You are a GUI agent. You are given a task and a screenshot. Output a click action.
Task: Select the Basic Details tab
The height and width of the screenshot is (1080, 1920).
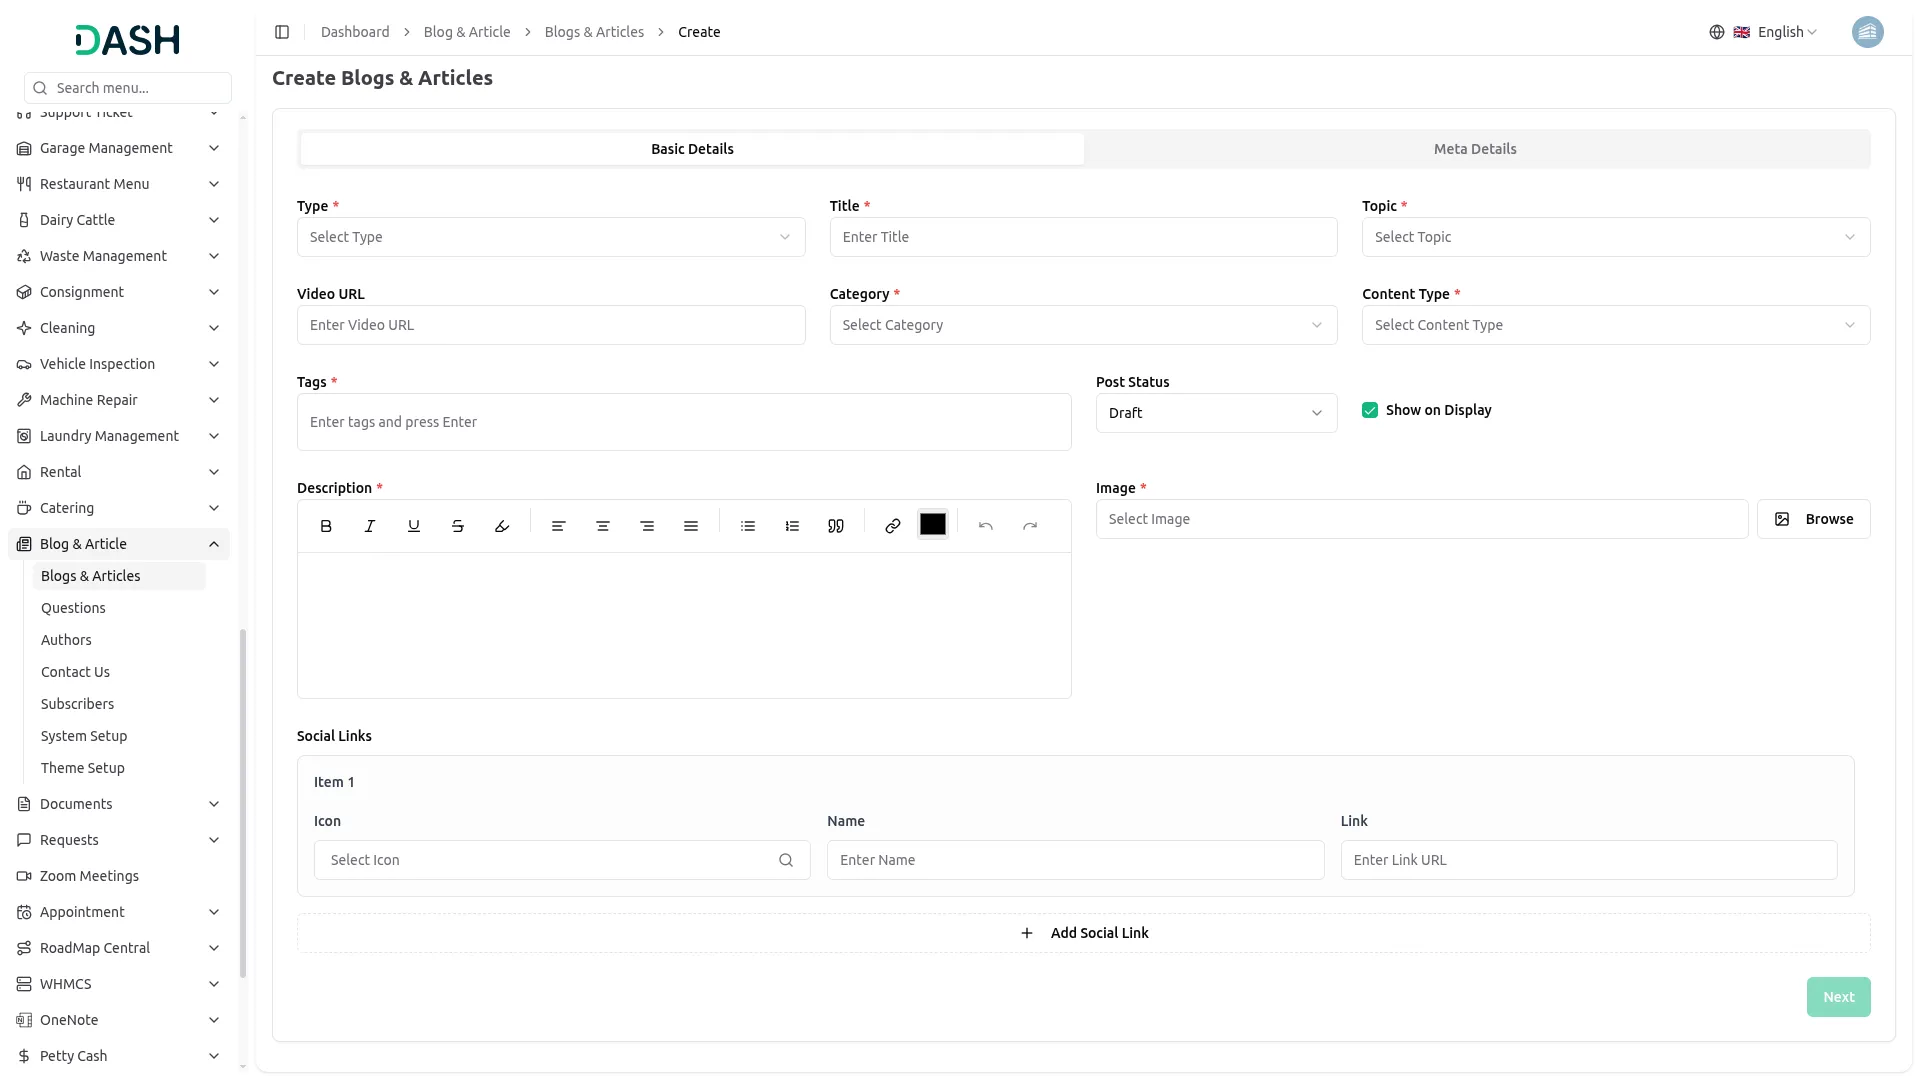692,149
